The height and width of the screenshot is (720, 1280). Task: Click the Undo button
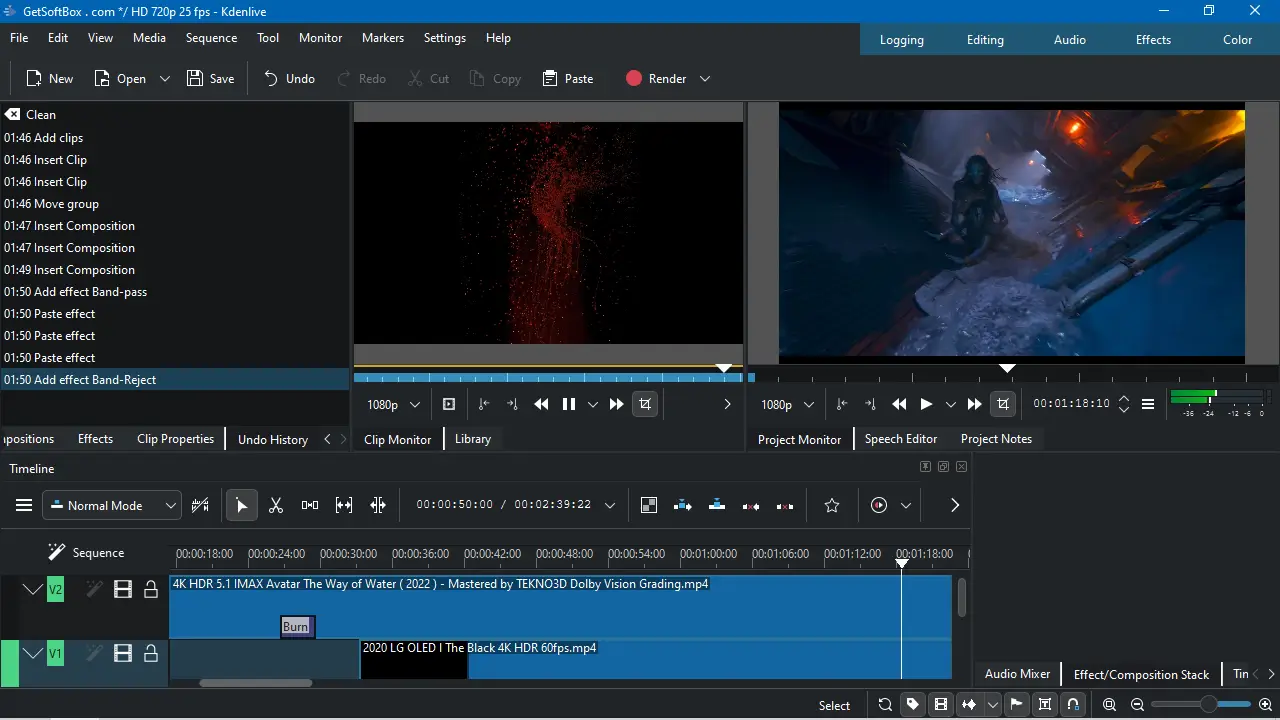[x=289, y=78]
